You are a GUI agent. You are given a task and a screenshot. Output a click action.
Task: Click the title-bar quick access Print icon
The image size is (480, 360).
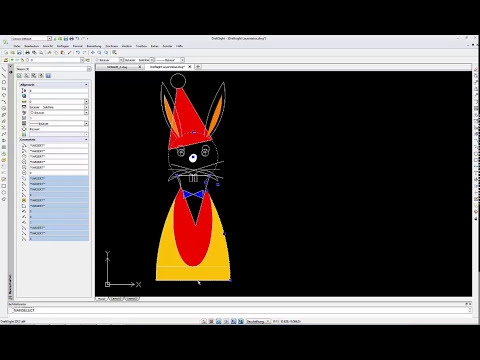[x=71, y=39]
